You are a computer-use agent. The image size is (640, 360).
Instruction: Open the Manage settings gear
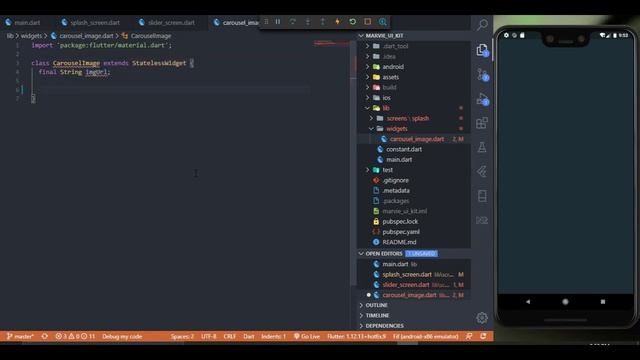482,318
